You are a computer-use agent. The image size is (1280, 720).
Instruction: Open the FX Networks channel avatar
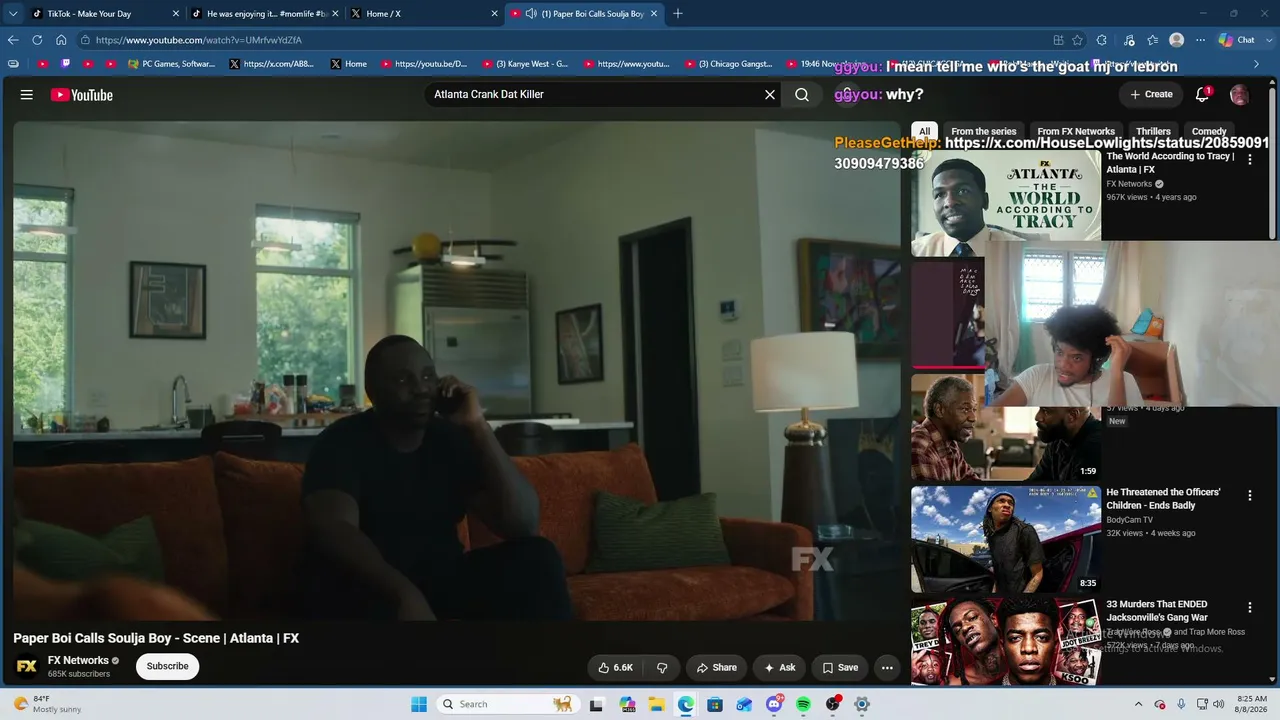coord(27,666)
